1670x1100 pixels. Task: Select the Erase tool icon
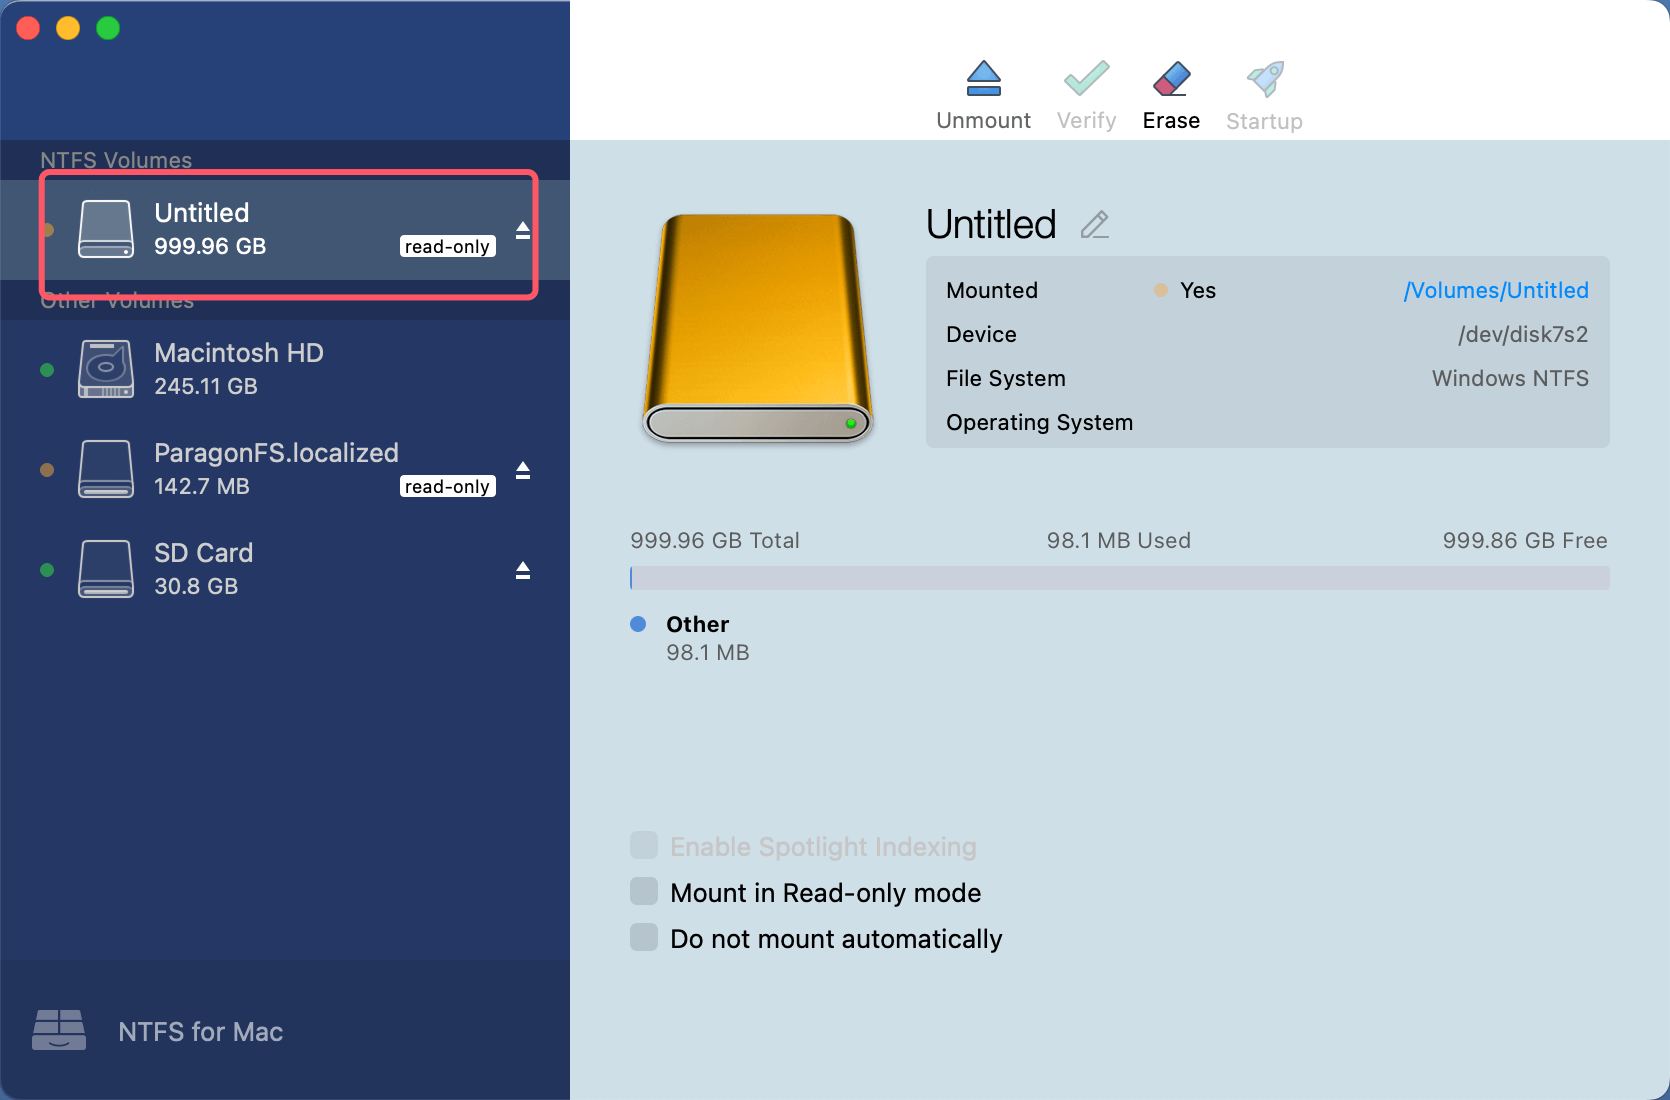(1171, 79)
